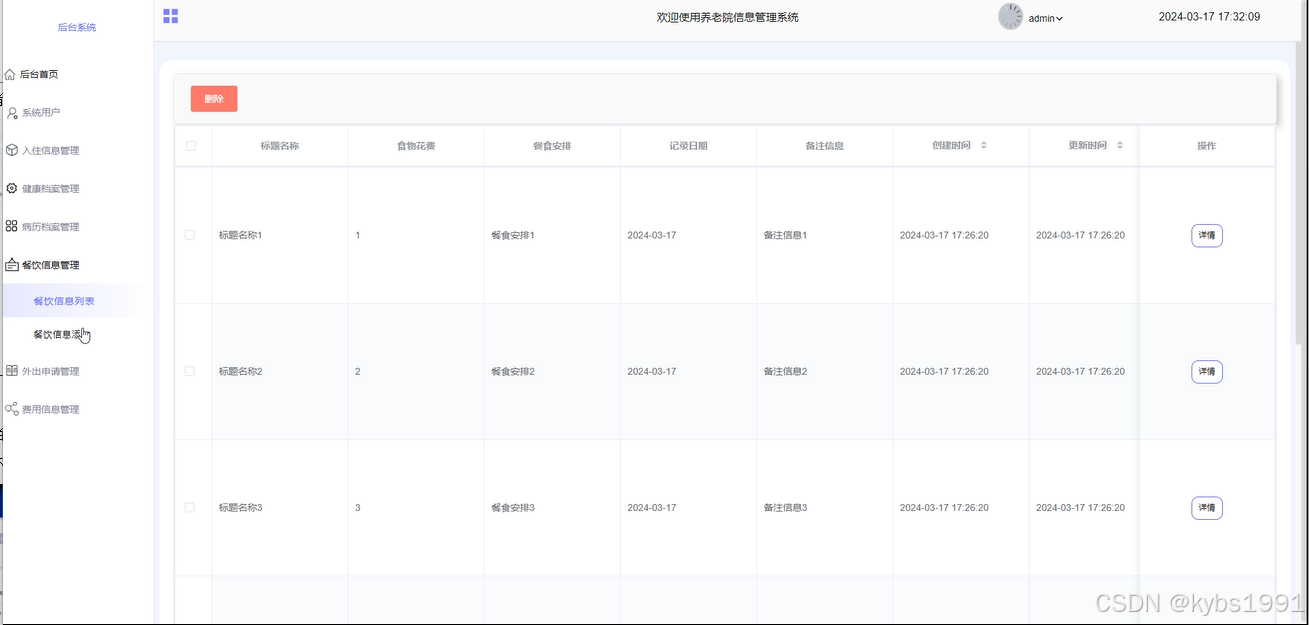Click the card icon beside 餐饮信息管理
Screen dimensions: 1309x625
12,265
